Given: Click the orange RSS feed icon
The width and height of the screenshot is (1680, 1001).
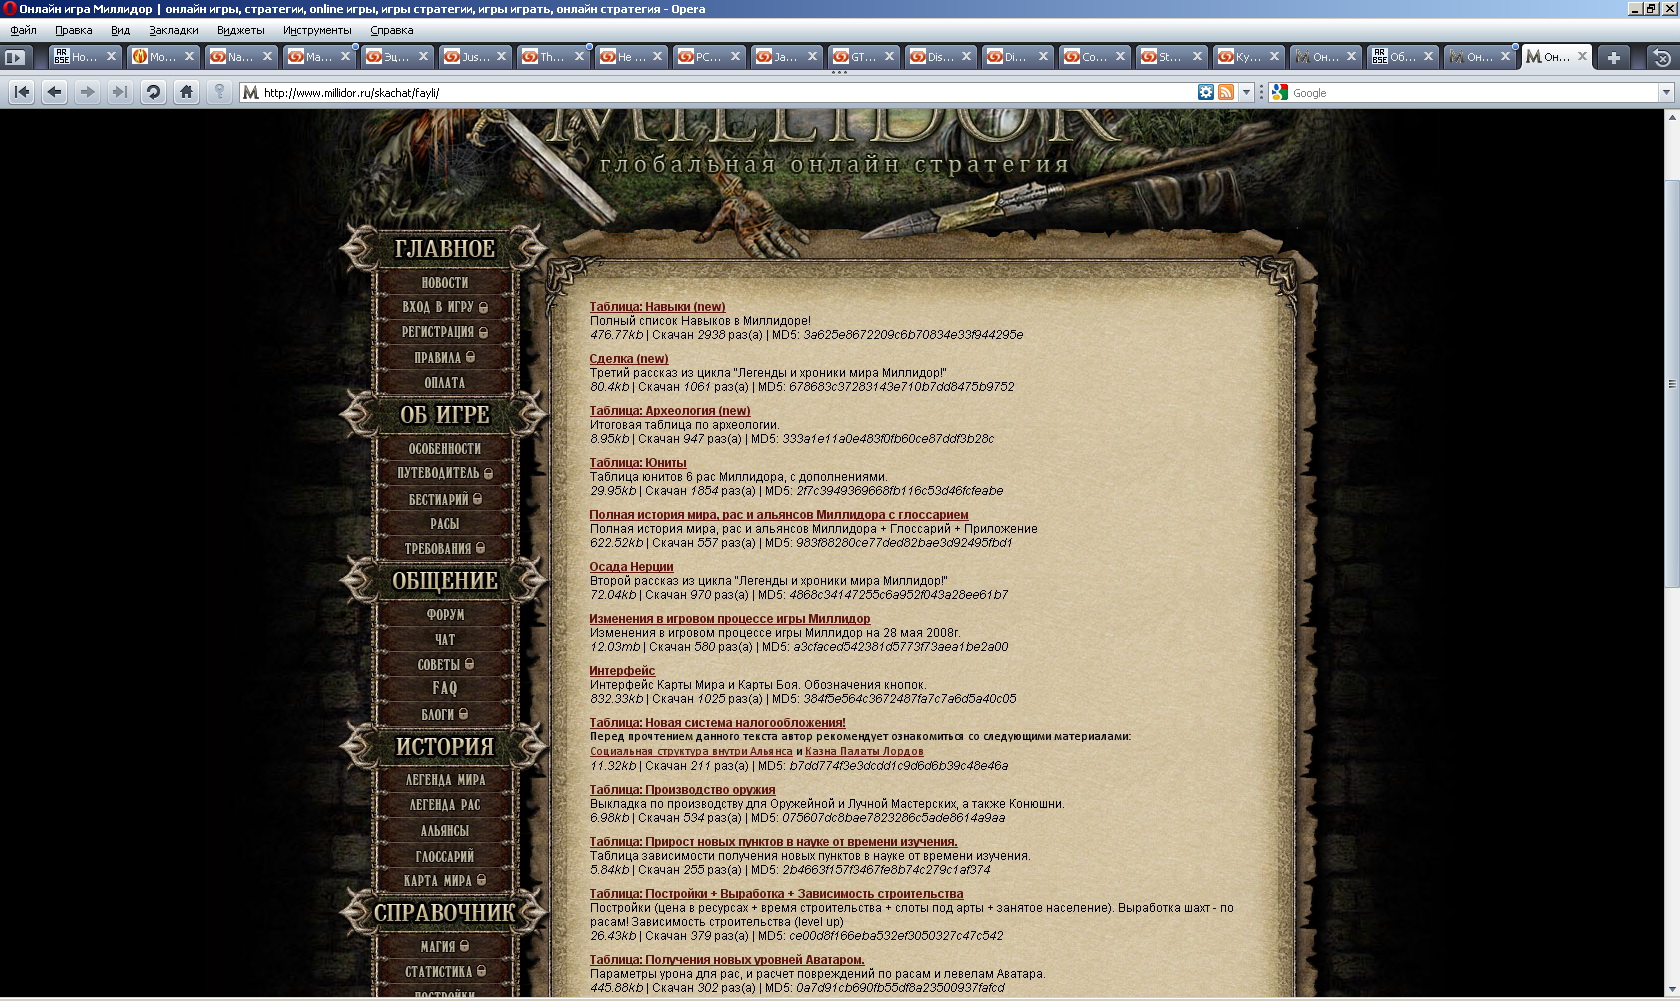Looking at the screenshot, I should (1226, 92).
